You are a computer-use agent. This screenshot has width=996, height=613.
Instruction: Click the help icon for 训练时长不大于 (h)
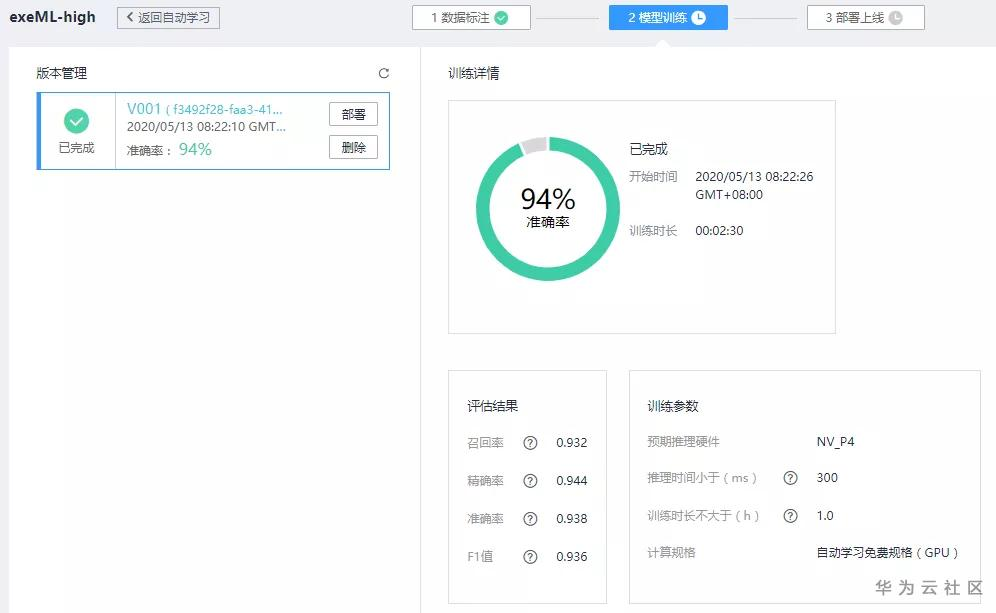point(790,516)
